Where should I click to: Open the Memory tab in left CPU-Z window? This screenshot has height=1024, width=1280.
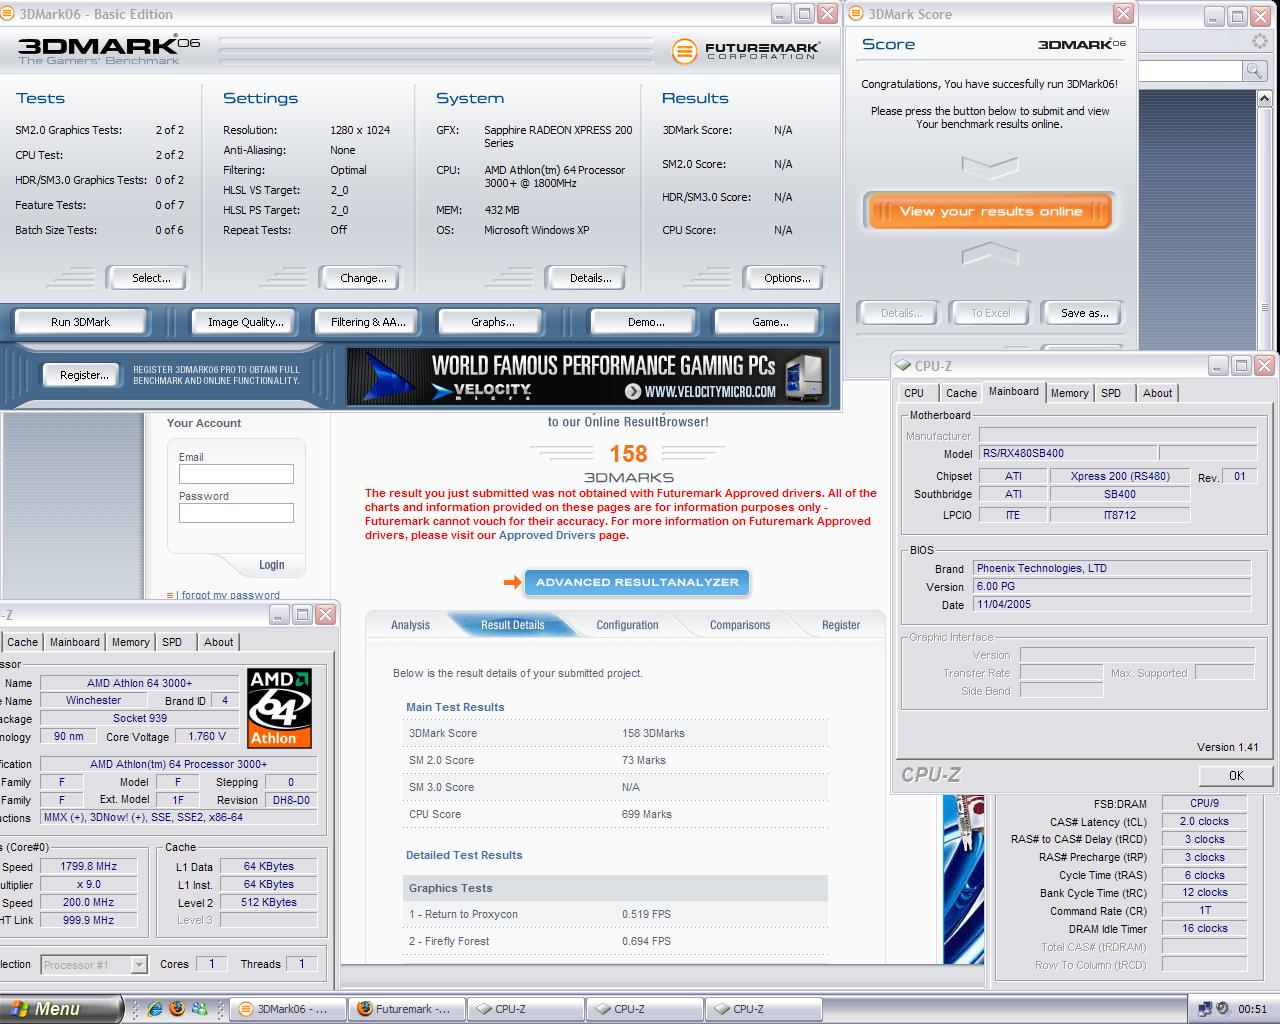pyautogui.click(x=131, y=642)
